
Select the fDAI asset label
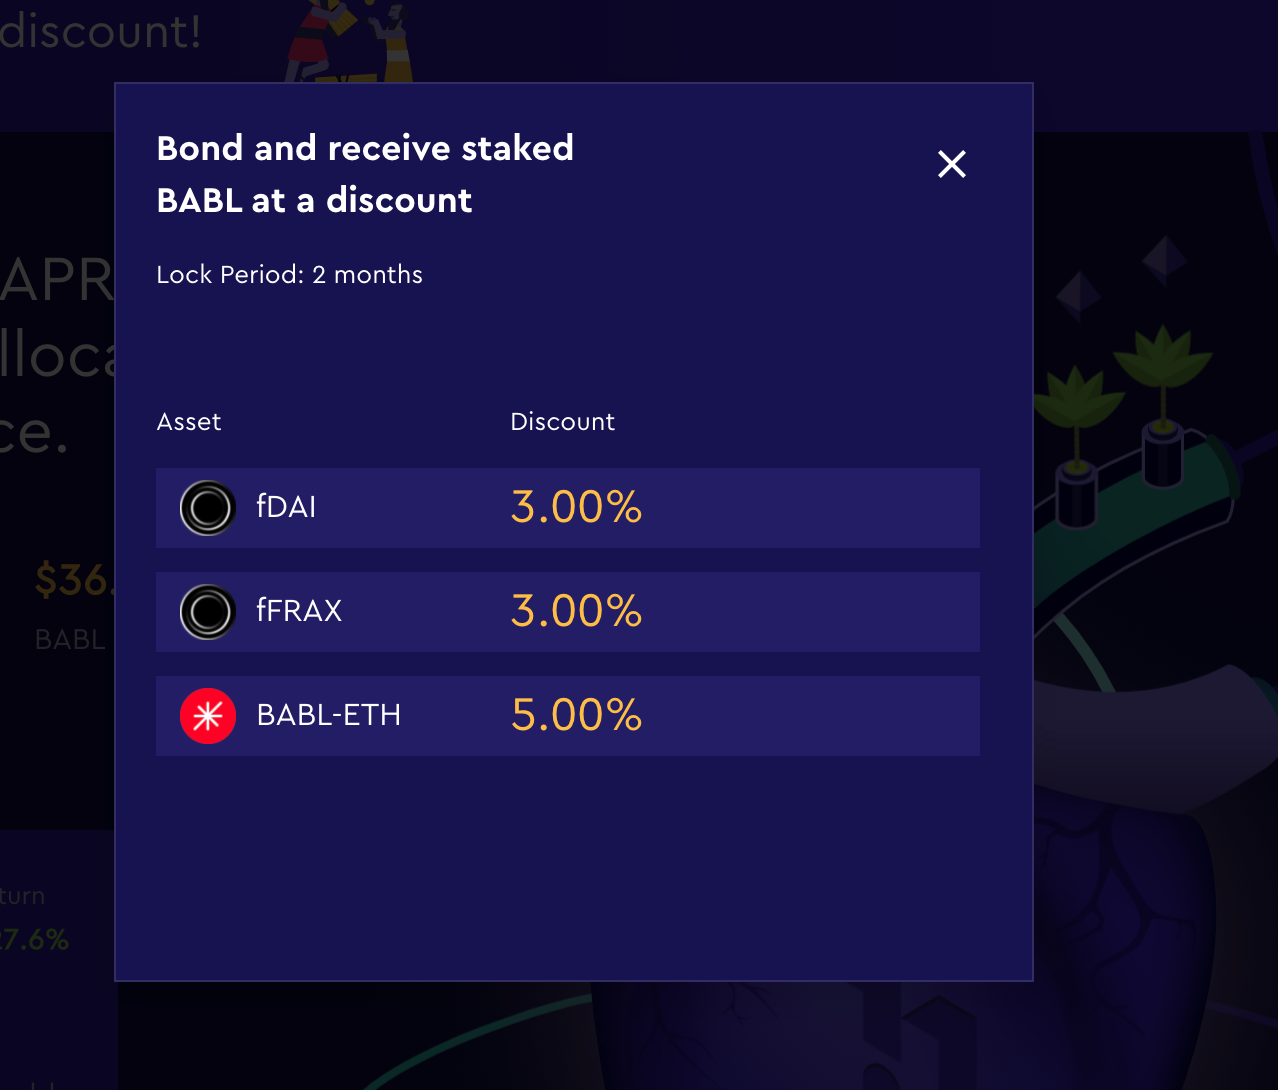tap(286, 507)
